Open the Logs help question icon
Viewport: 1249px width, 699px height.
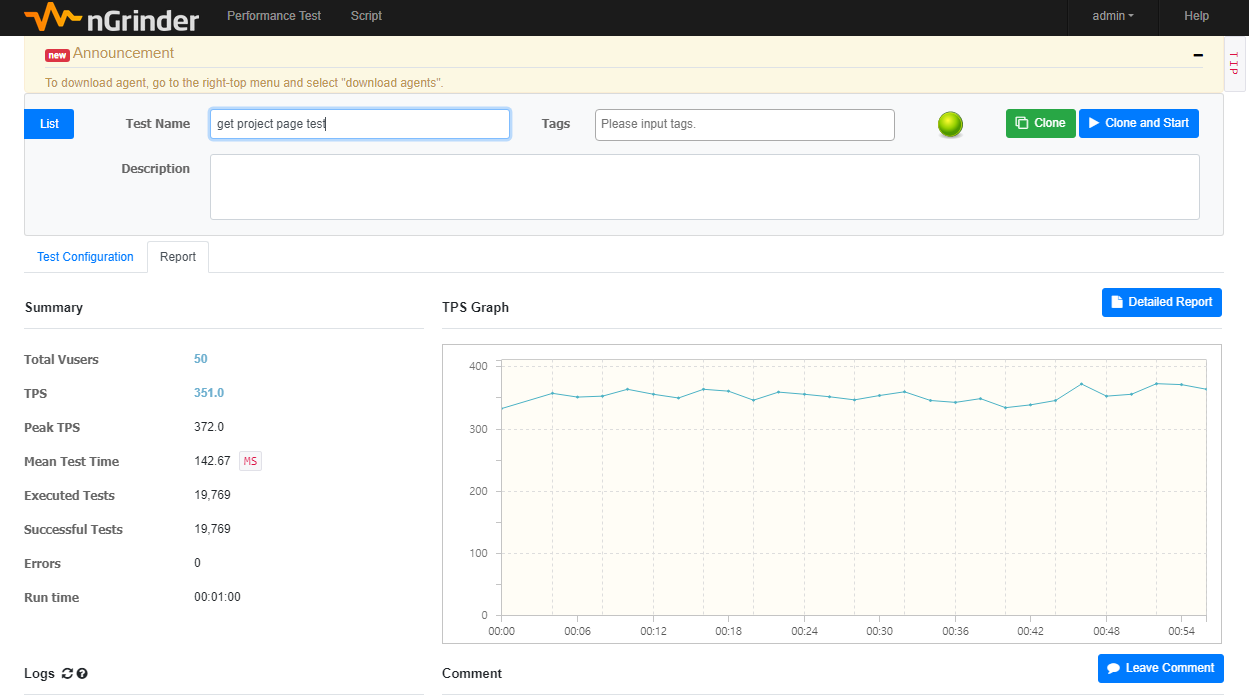coord(82,674)
